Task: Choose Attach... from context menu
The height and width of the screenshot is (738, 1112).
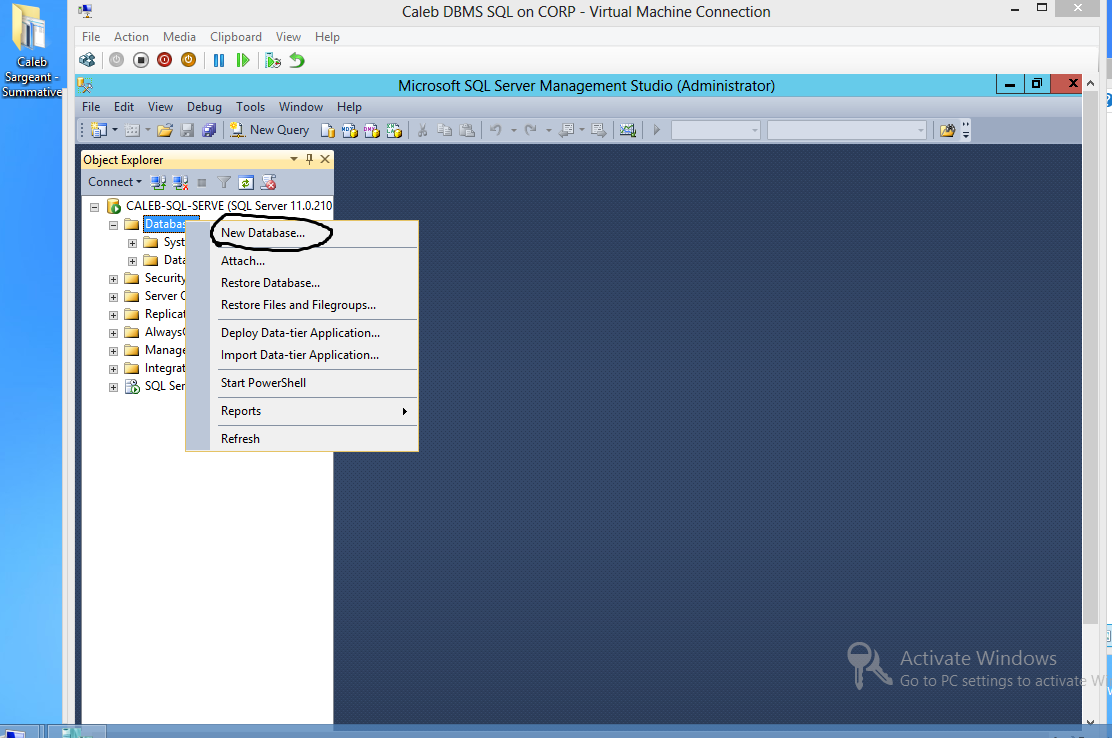Action: (243, 261)
